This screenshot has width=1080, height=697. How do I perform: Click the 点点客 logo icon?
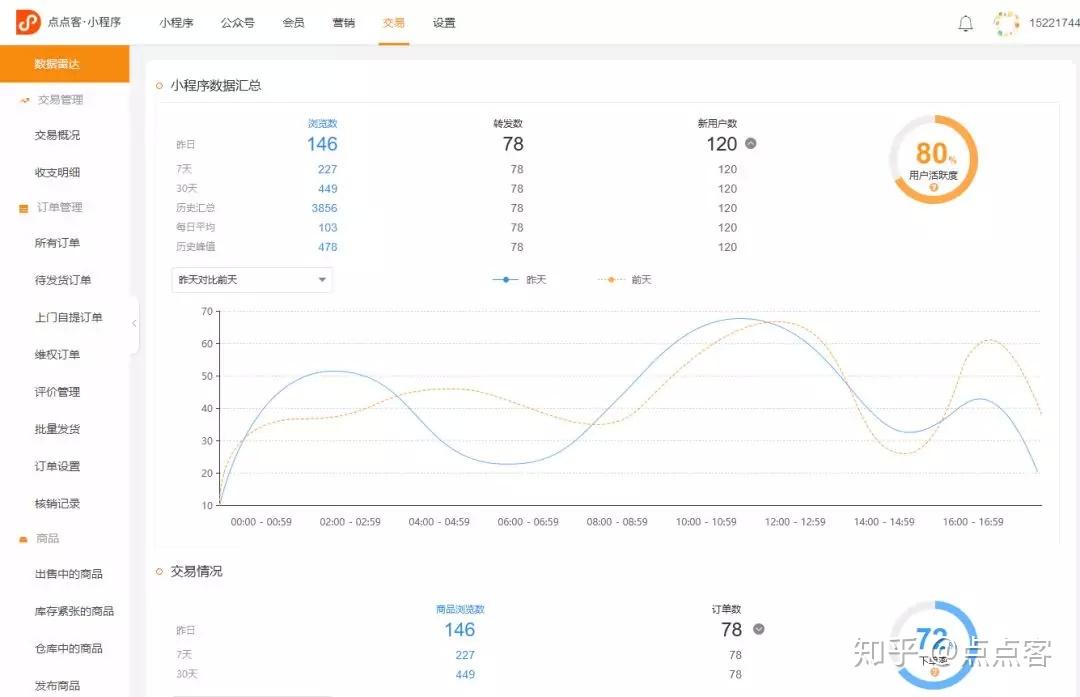[28, 23]
